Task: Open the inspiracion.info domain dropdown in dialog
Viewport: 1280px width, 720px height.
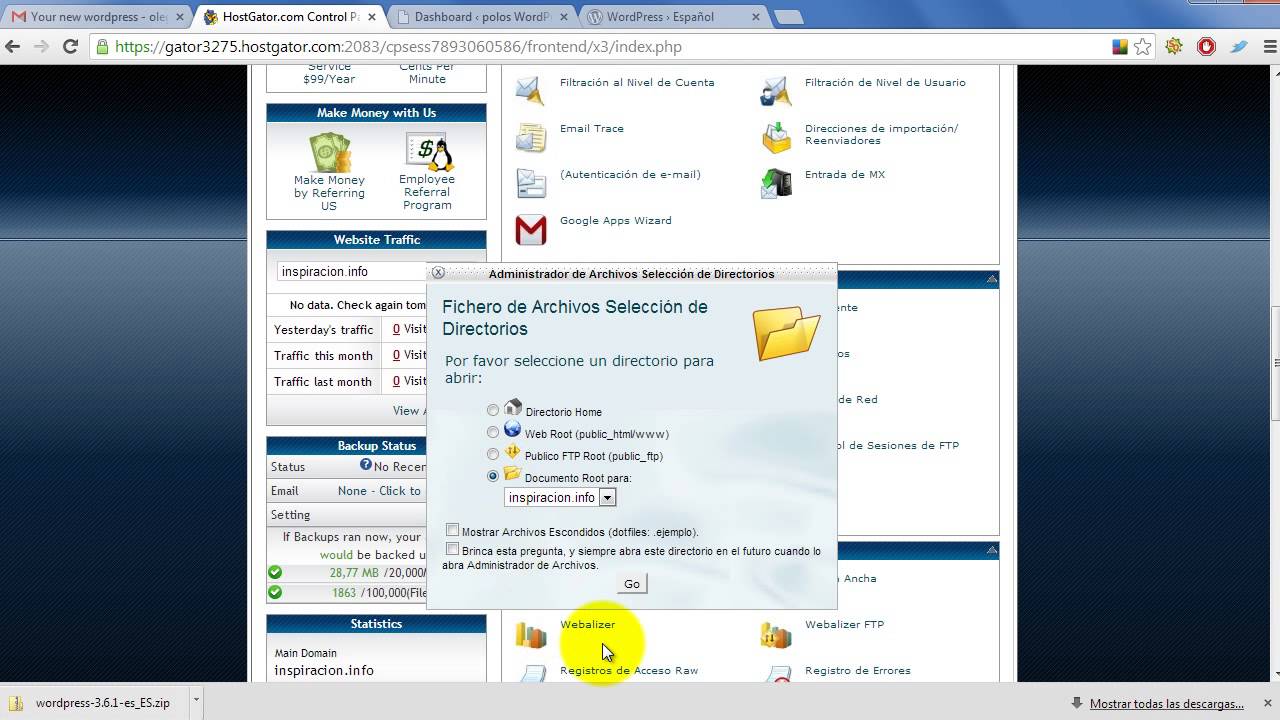Action: coord(560,497)
